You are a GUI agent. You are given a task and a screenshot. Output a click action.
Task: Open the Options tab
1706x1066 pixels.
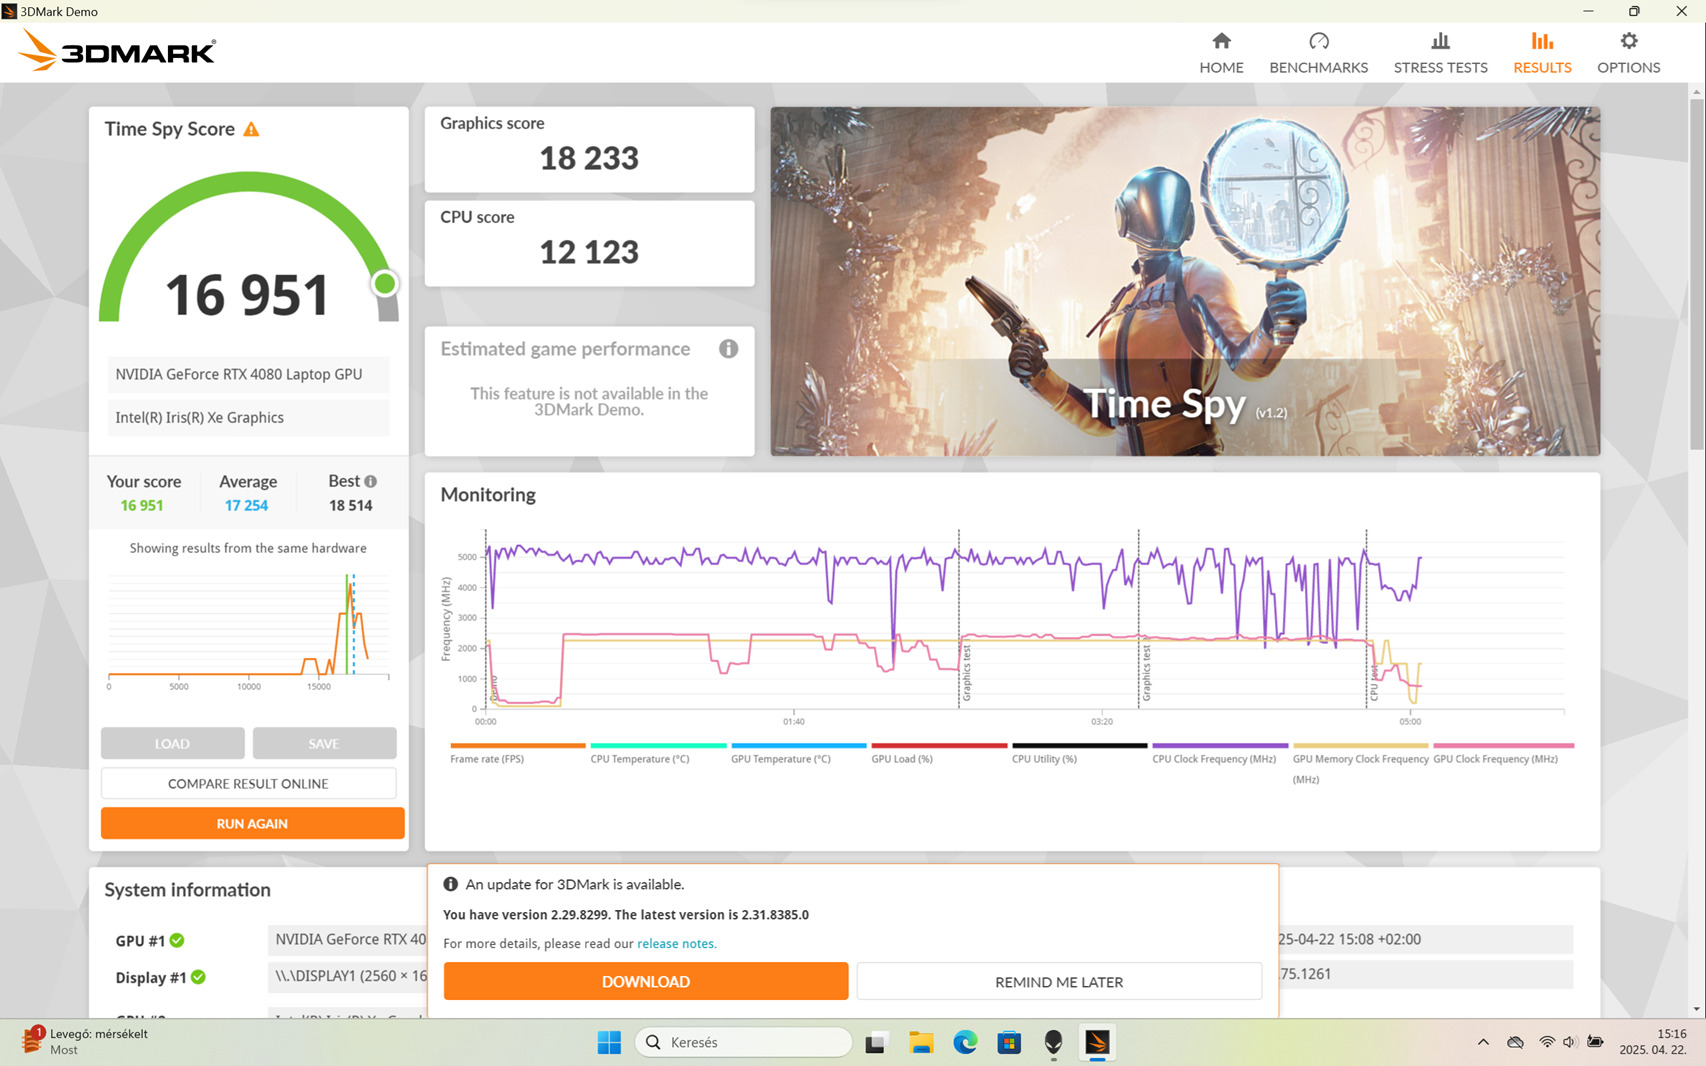(x=1628, y=53)
